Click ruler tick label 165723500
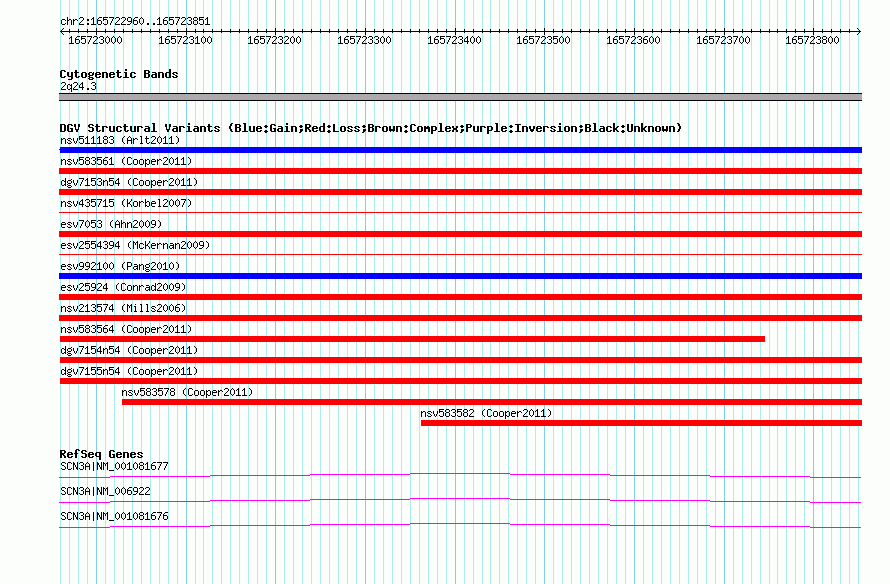 pyautogui.click(x=543, y=40)
